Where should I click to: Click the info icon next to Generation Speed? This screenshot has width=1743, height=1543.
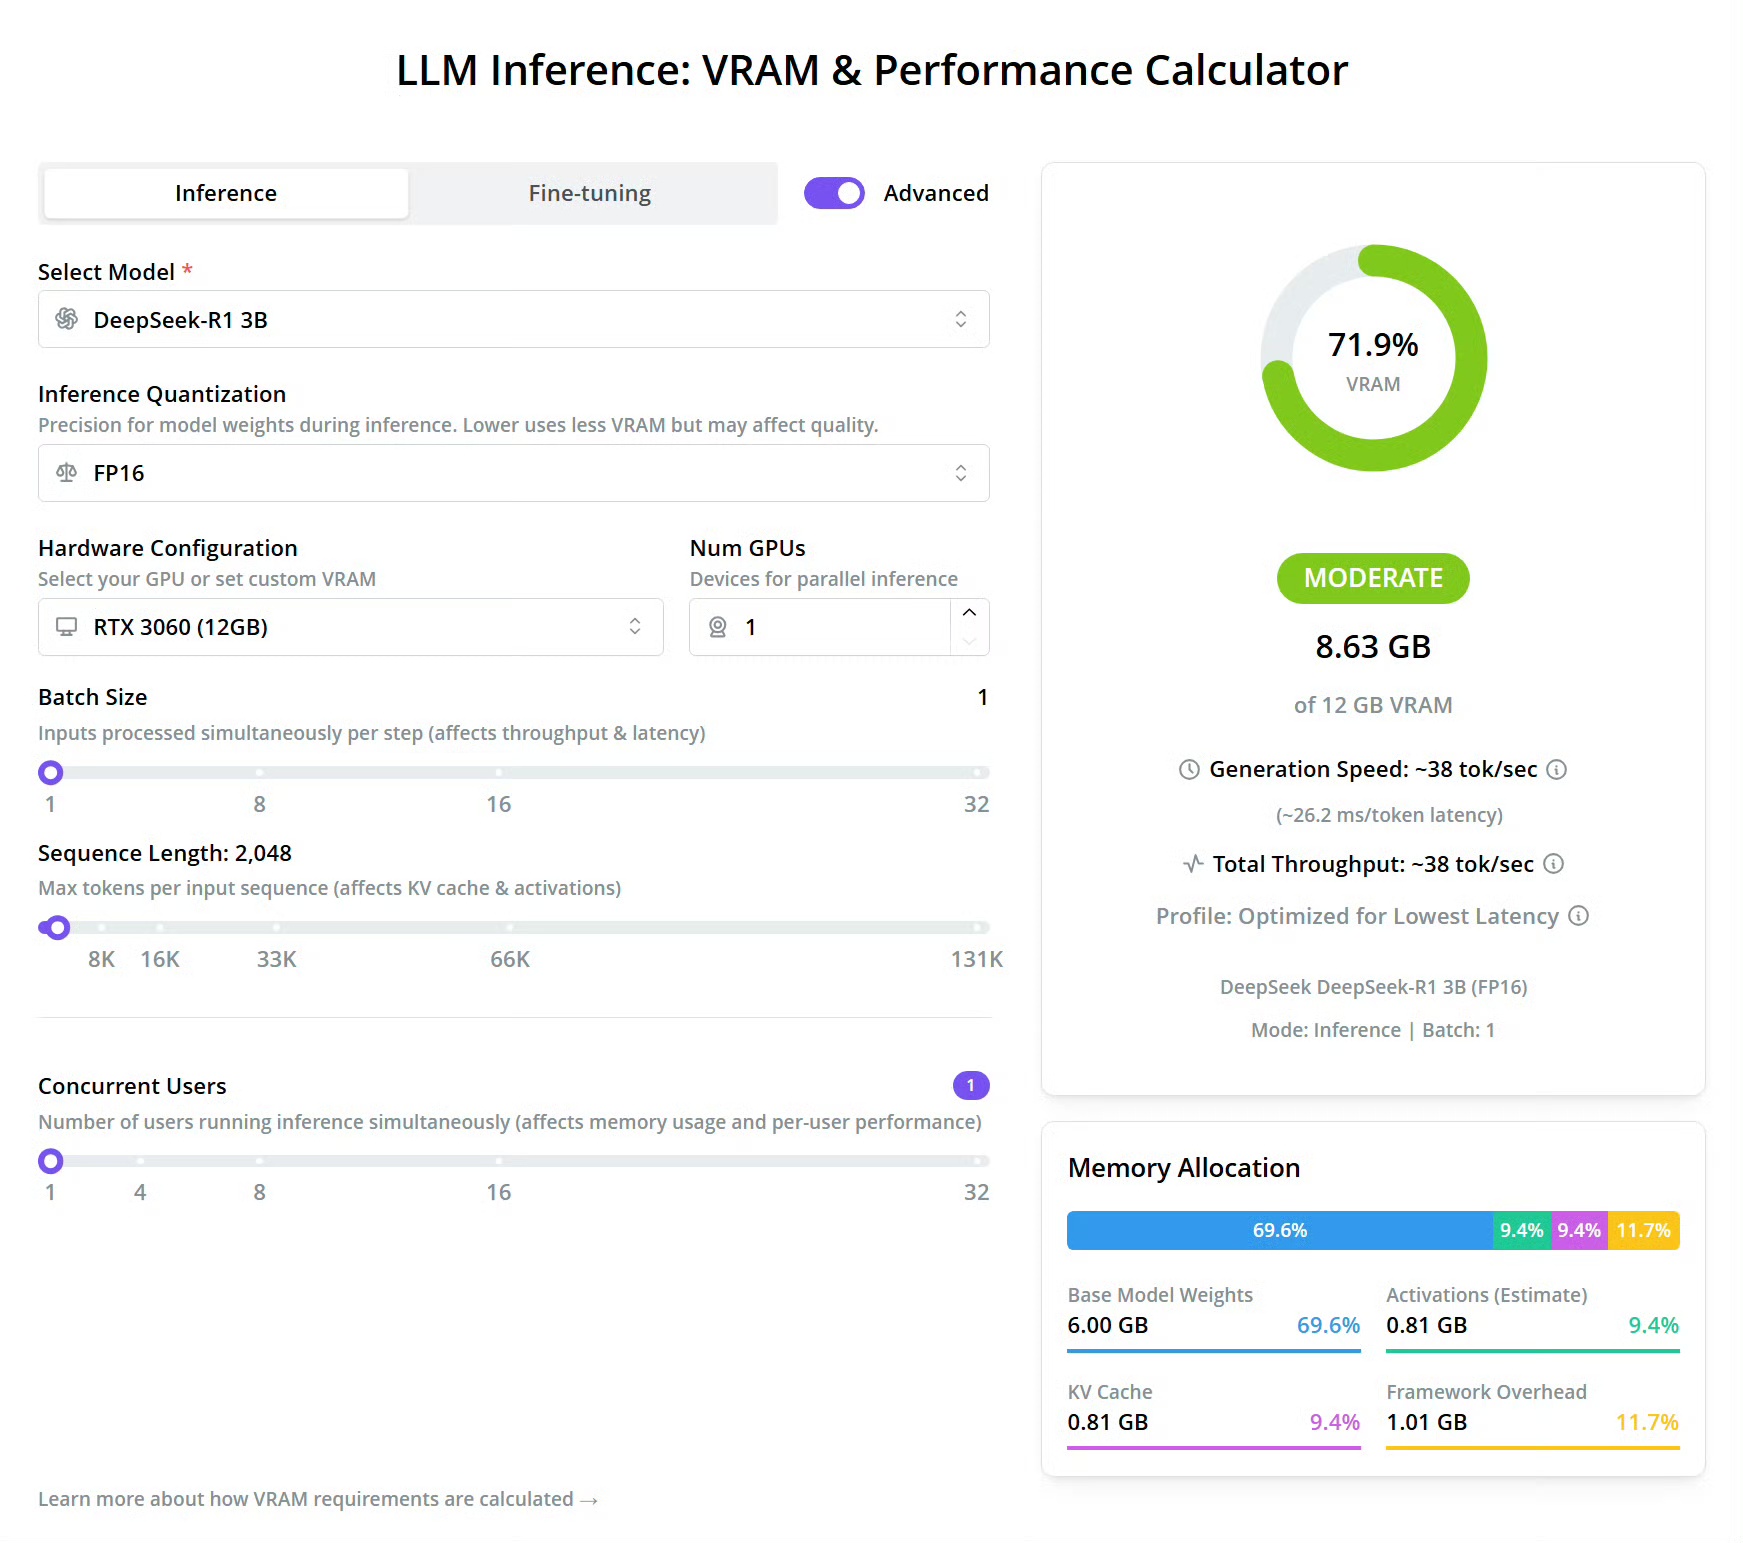[x=1556, y=769]
